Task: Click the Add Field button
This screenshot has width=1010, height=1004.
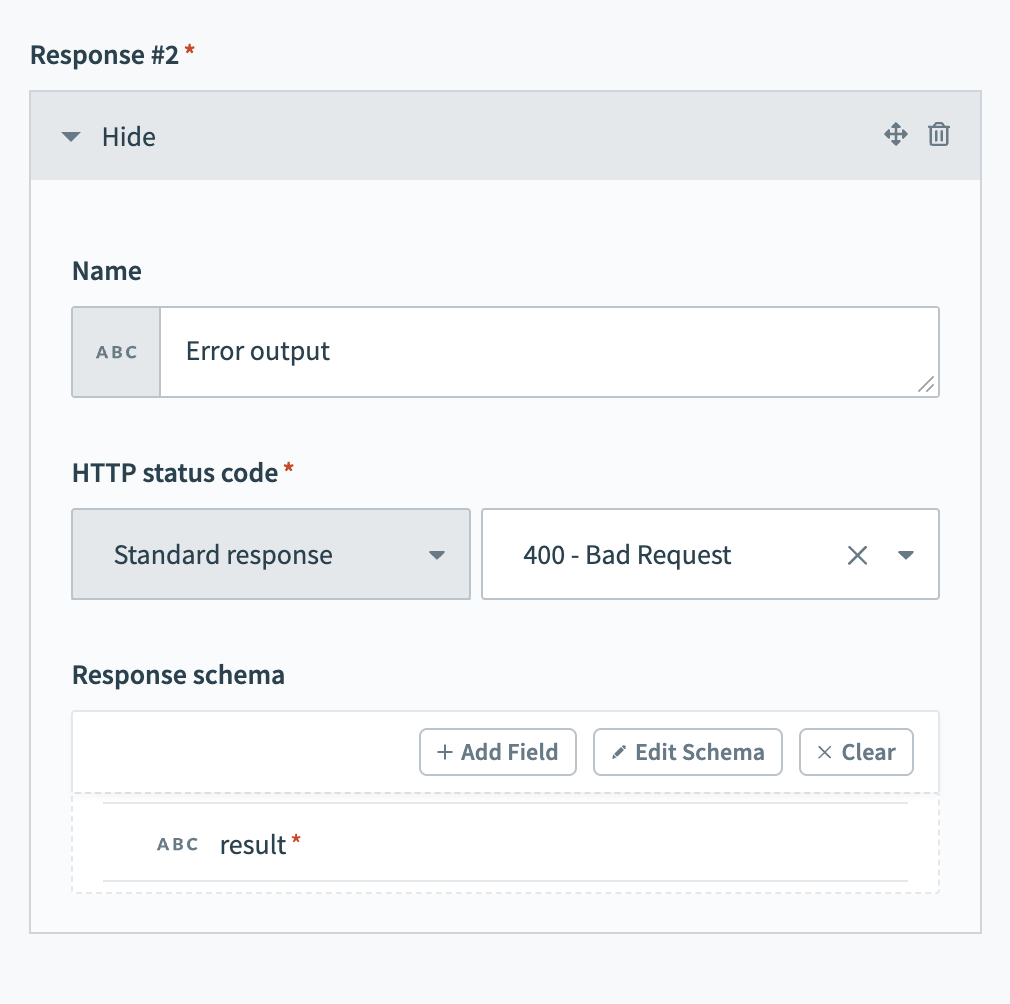Action: coord(497,752)
